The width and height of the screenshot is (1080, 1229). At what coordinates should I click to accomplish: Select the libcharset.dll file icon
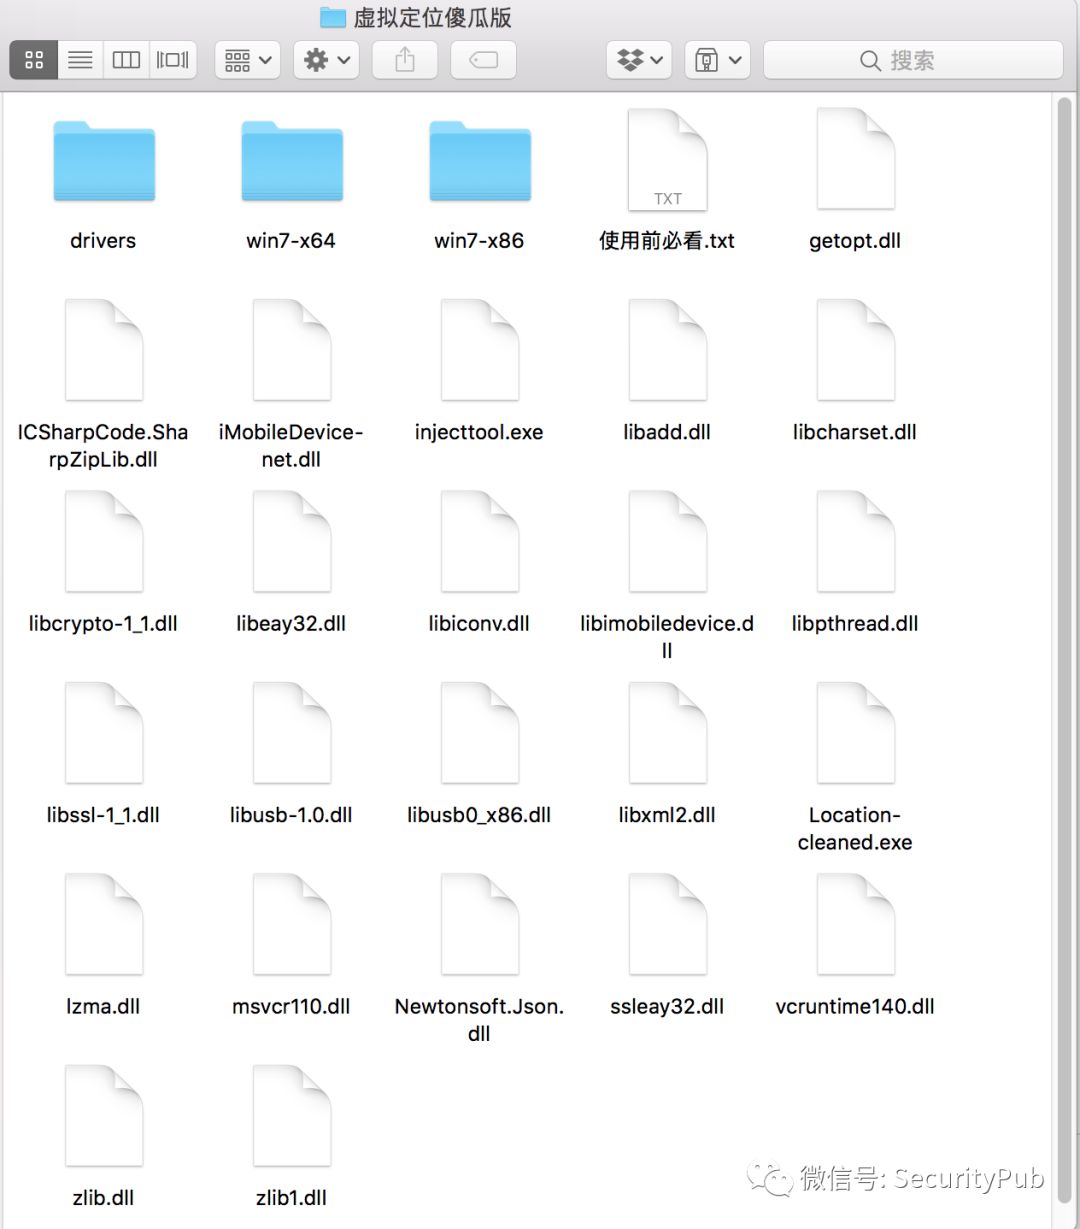(x=856, y=351)
